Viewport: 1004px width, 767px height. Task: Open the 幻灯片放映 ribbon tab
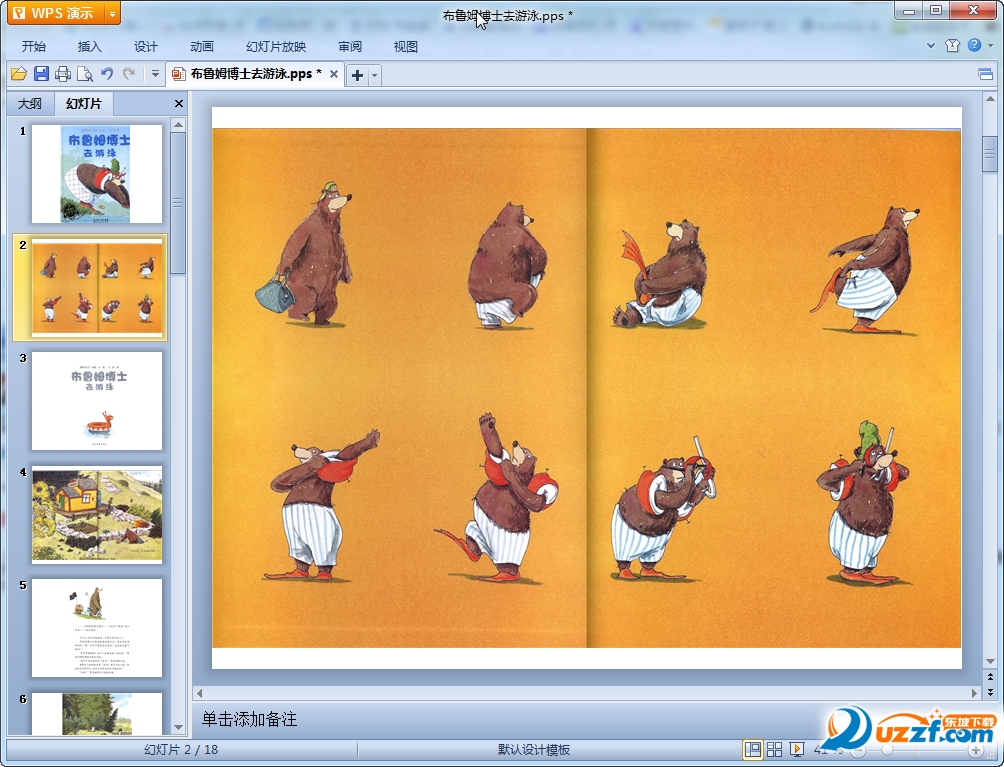point(276,47)
